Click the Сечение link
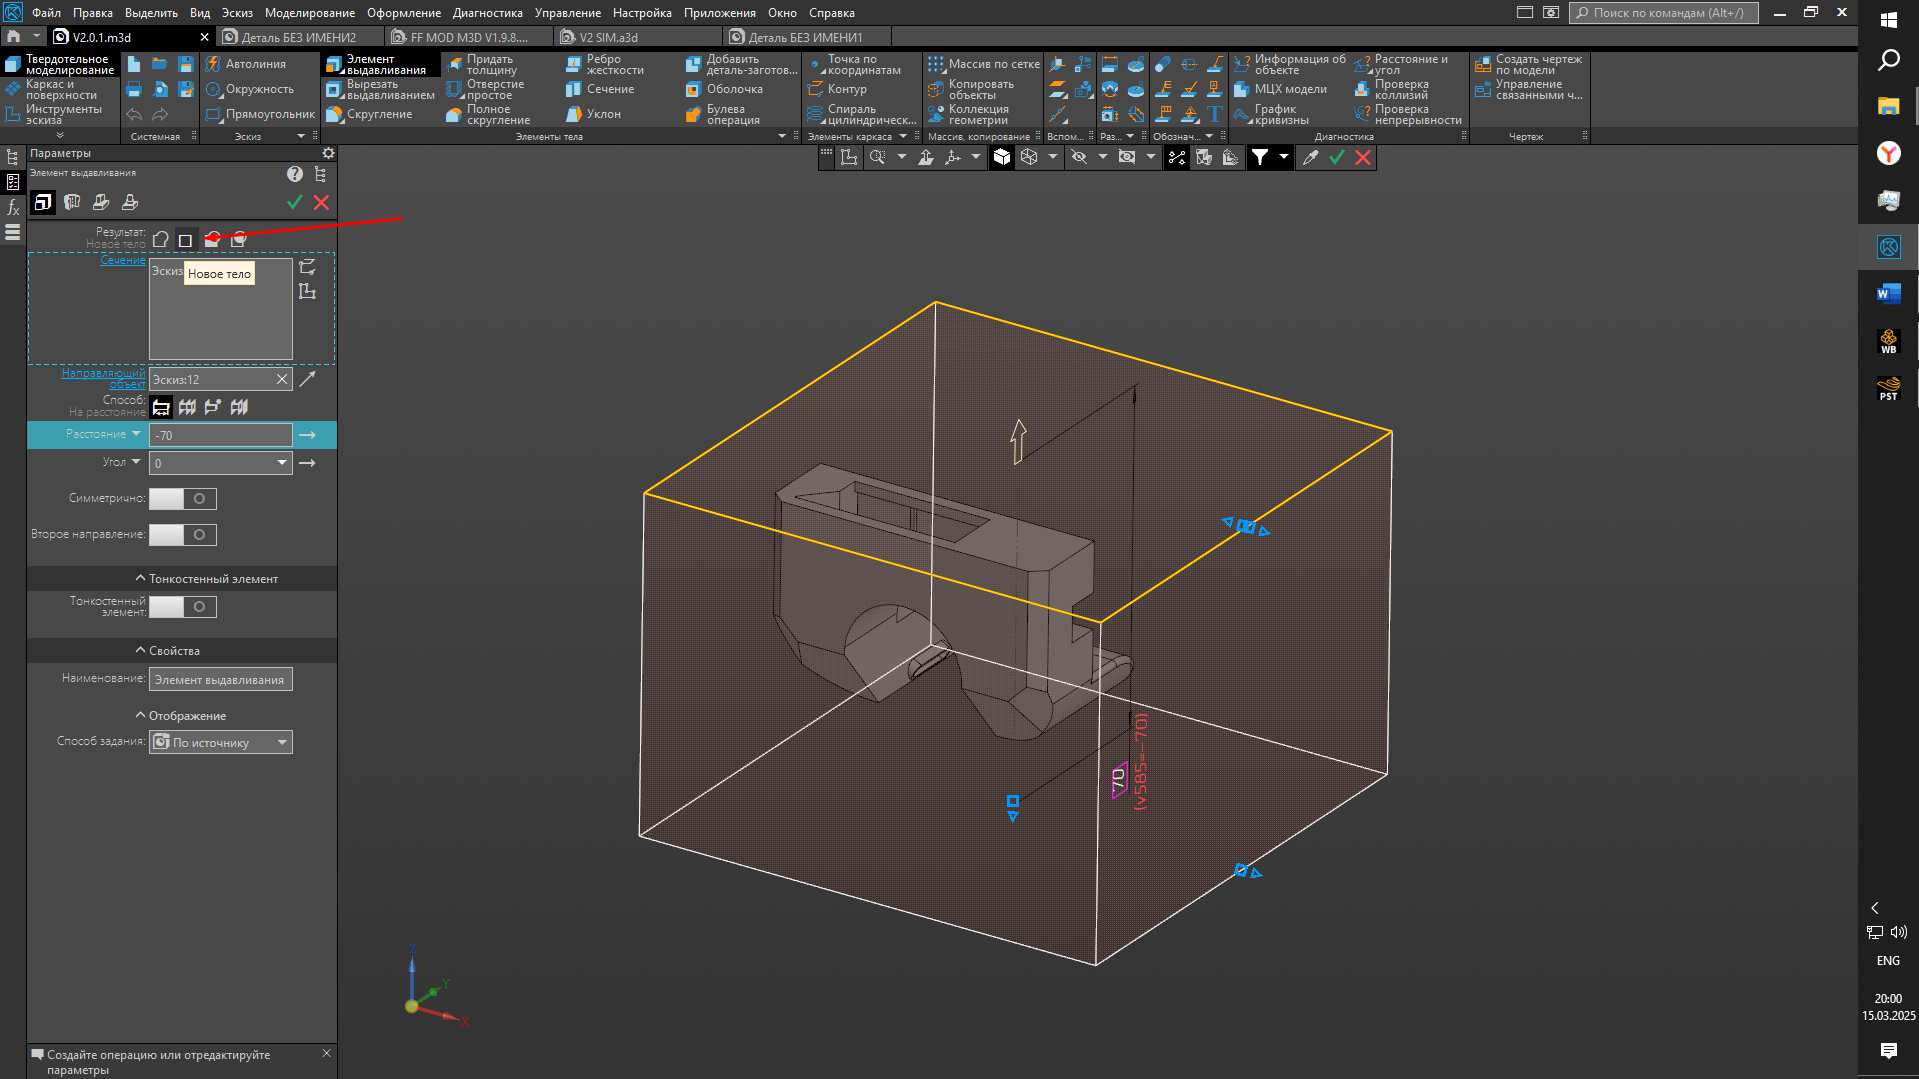The width and height of the screenshot is (1919, 1079). tap(123, 260)
